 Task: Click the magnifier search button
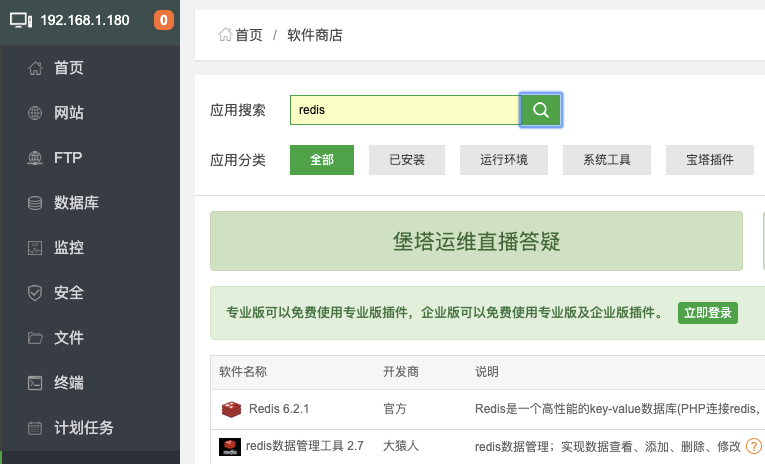coord(541,110)
